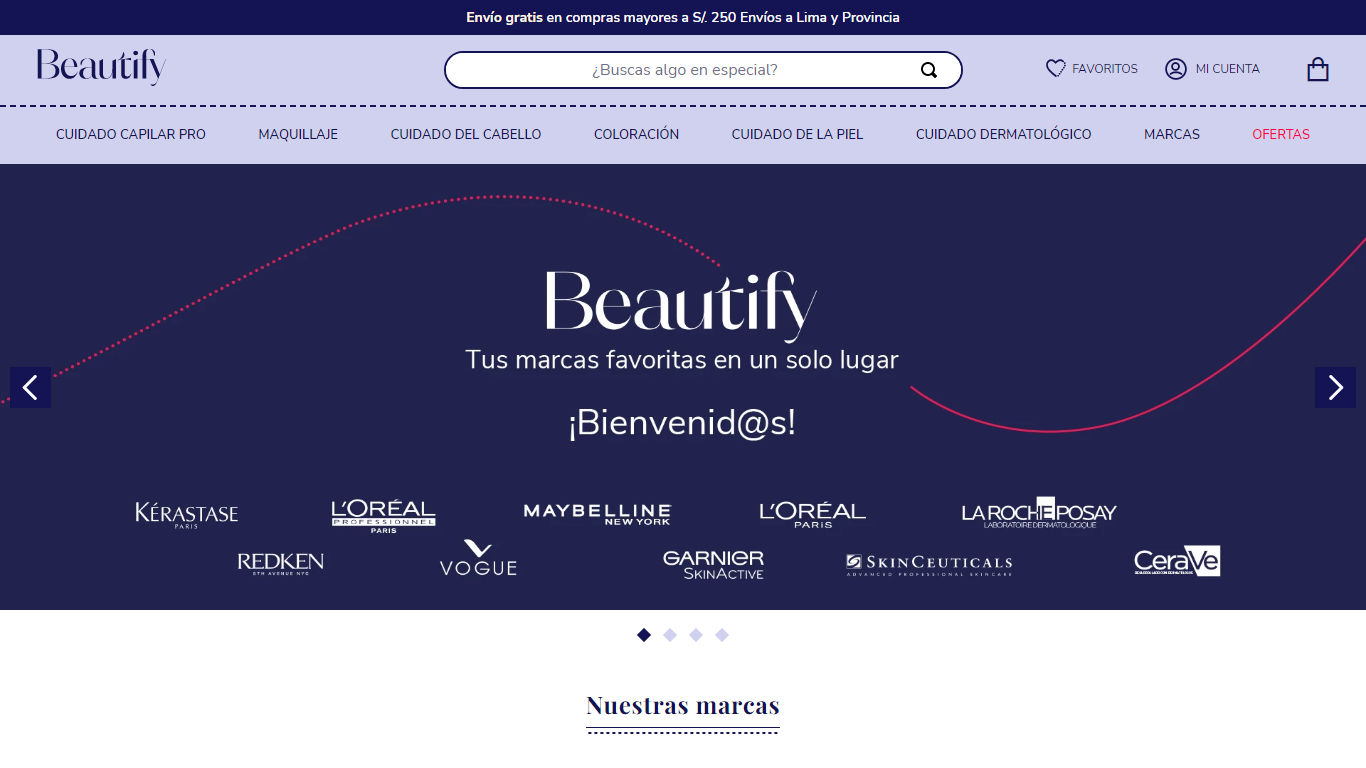
Task: Open favorites via heart icon
Action: 1055,69
